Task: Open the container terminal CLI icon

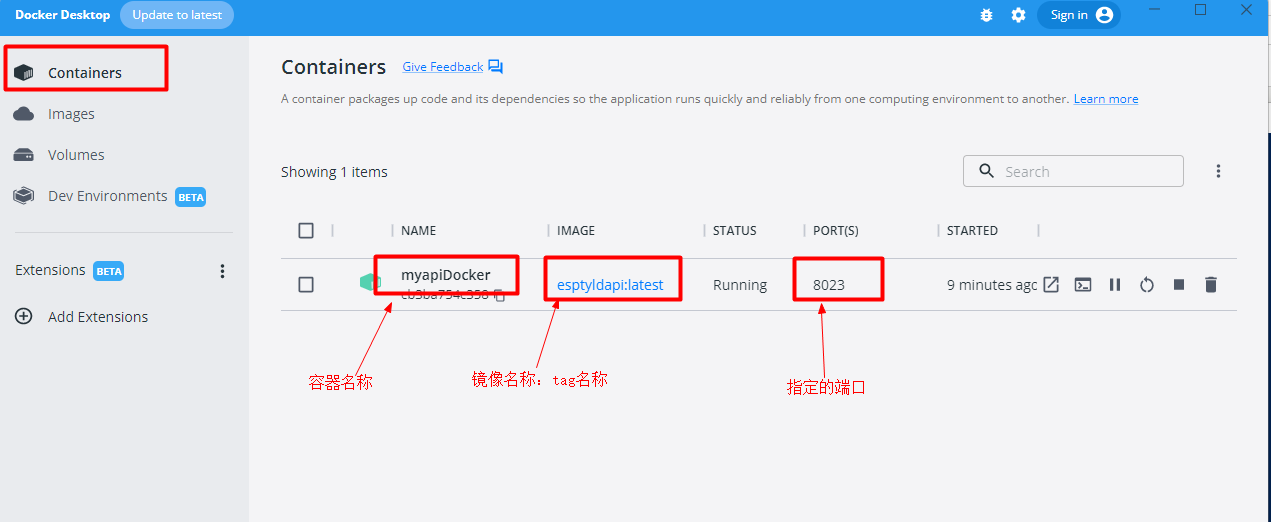Action: pyautogui.click(x=1083, y=285)
